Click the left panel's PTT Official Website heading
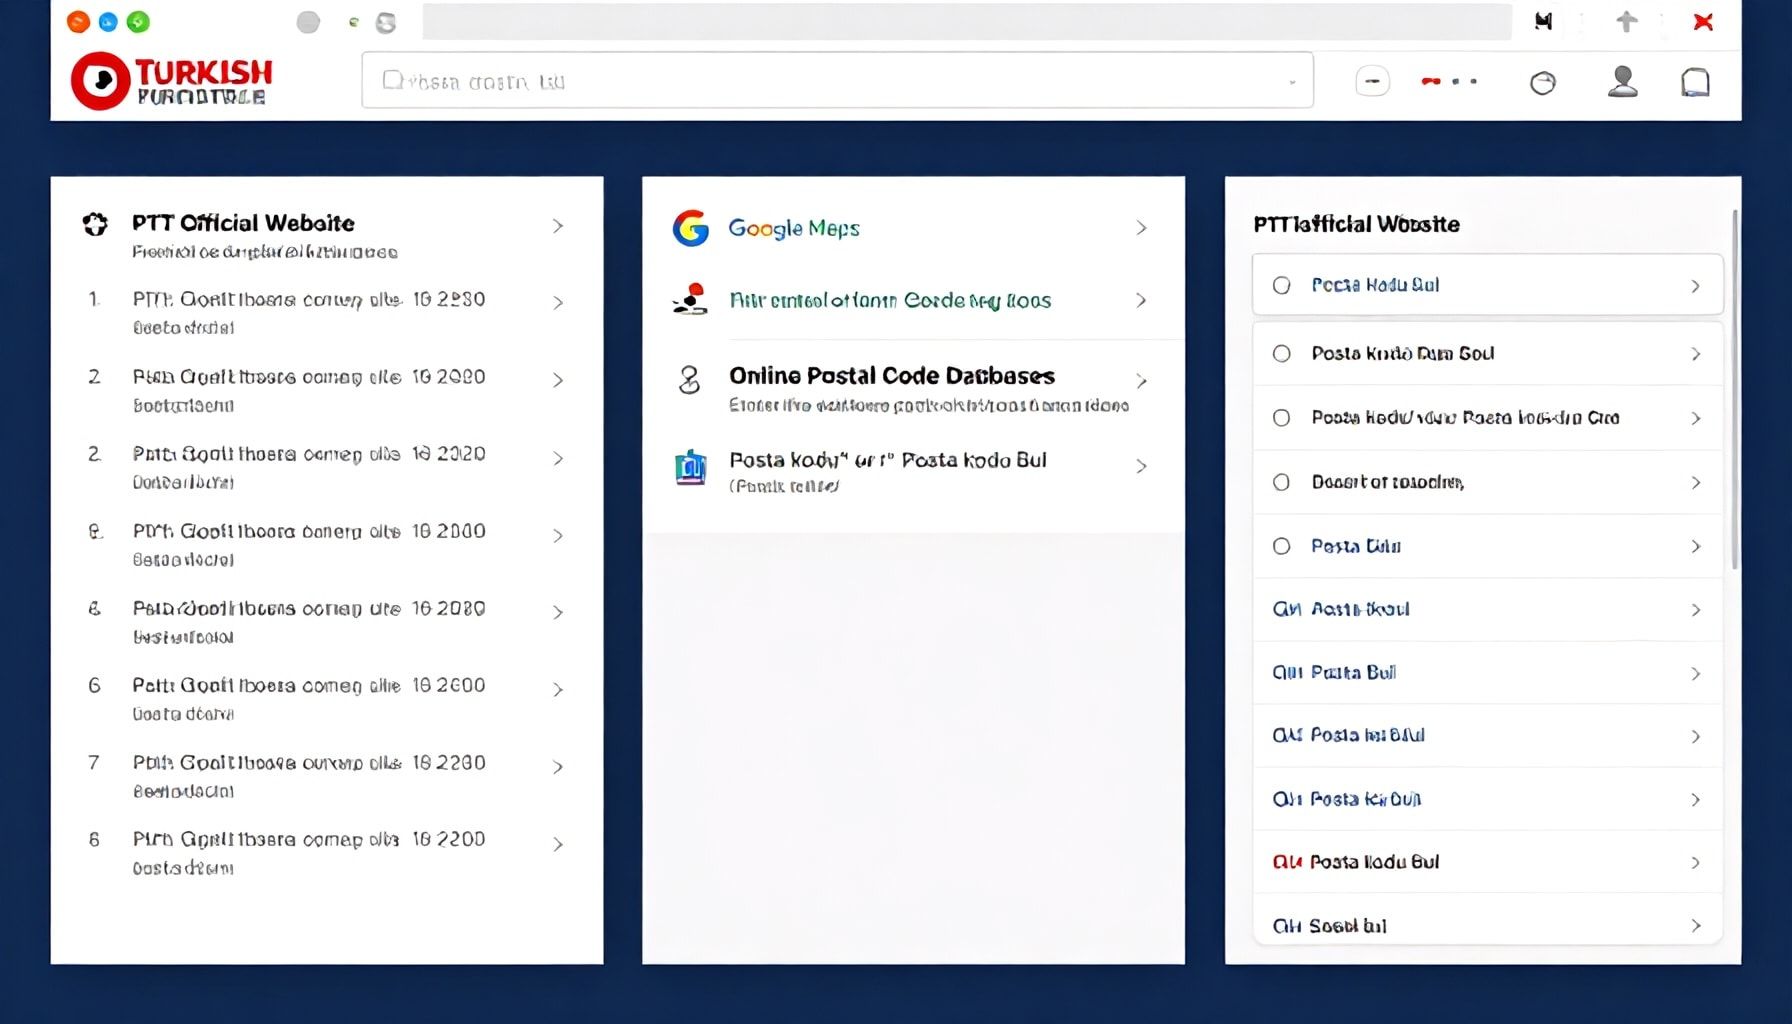Screen dimensions: 1792x1024 [x=243, y=223]
